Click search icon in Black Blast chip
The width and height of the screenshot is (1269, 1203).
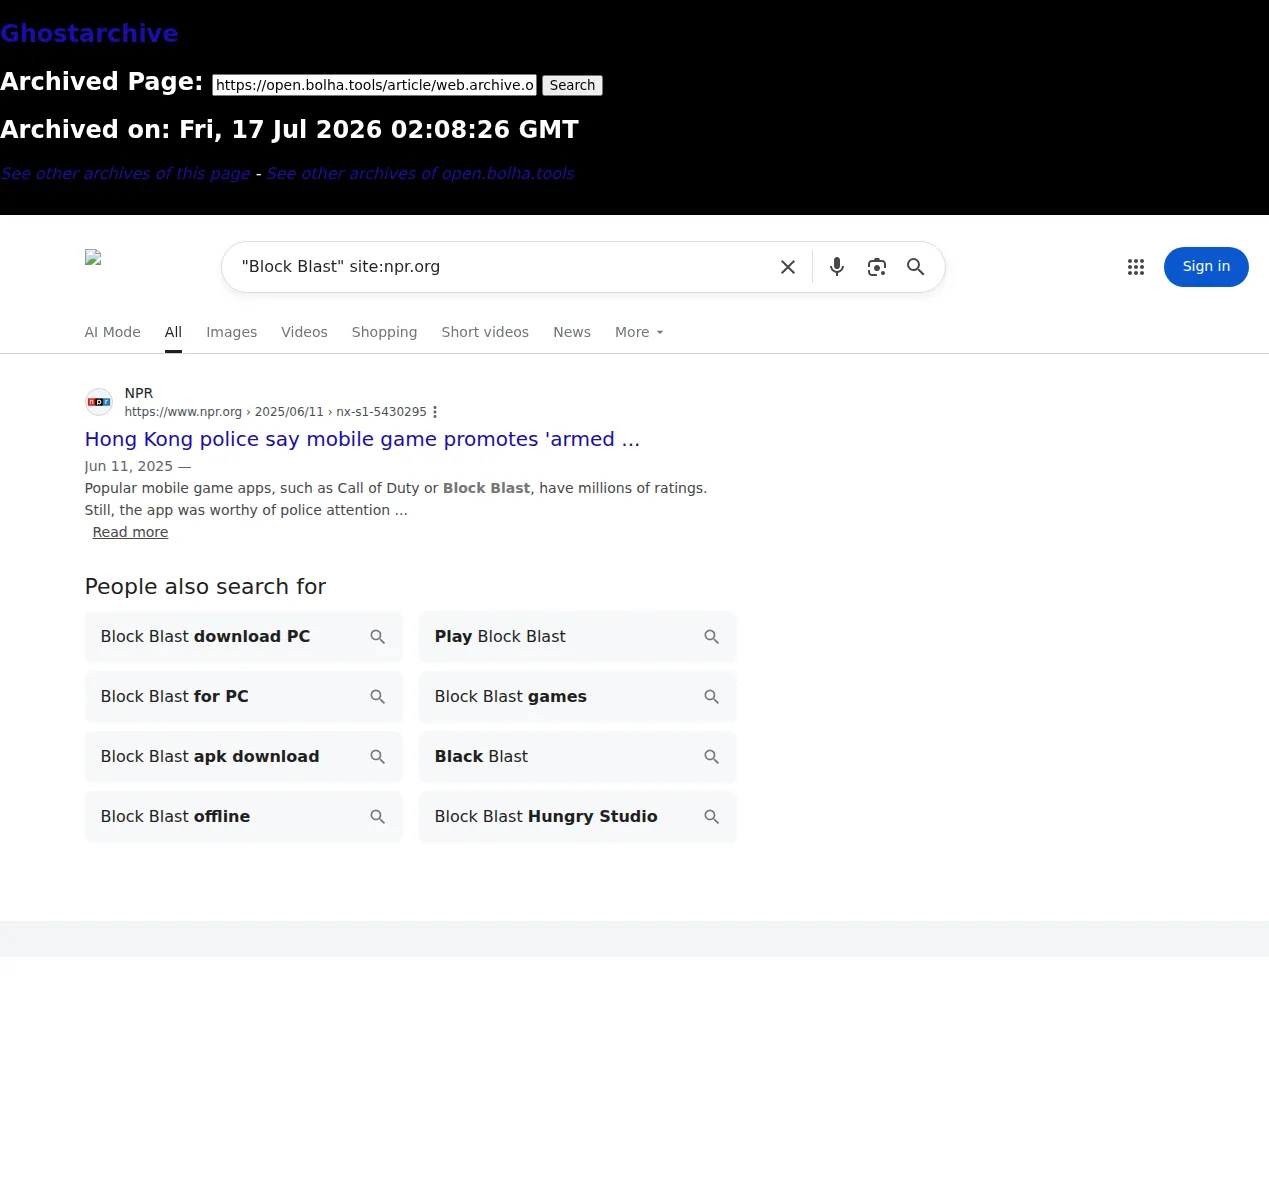coord(712,757)
